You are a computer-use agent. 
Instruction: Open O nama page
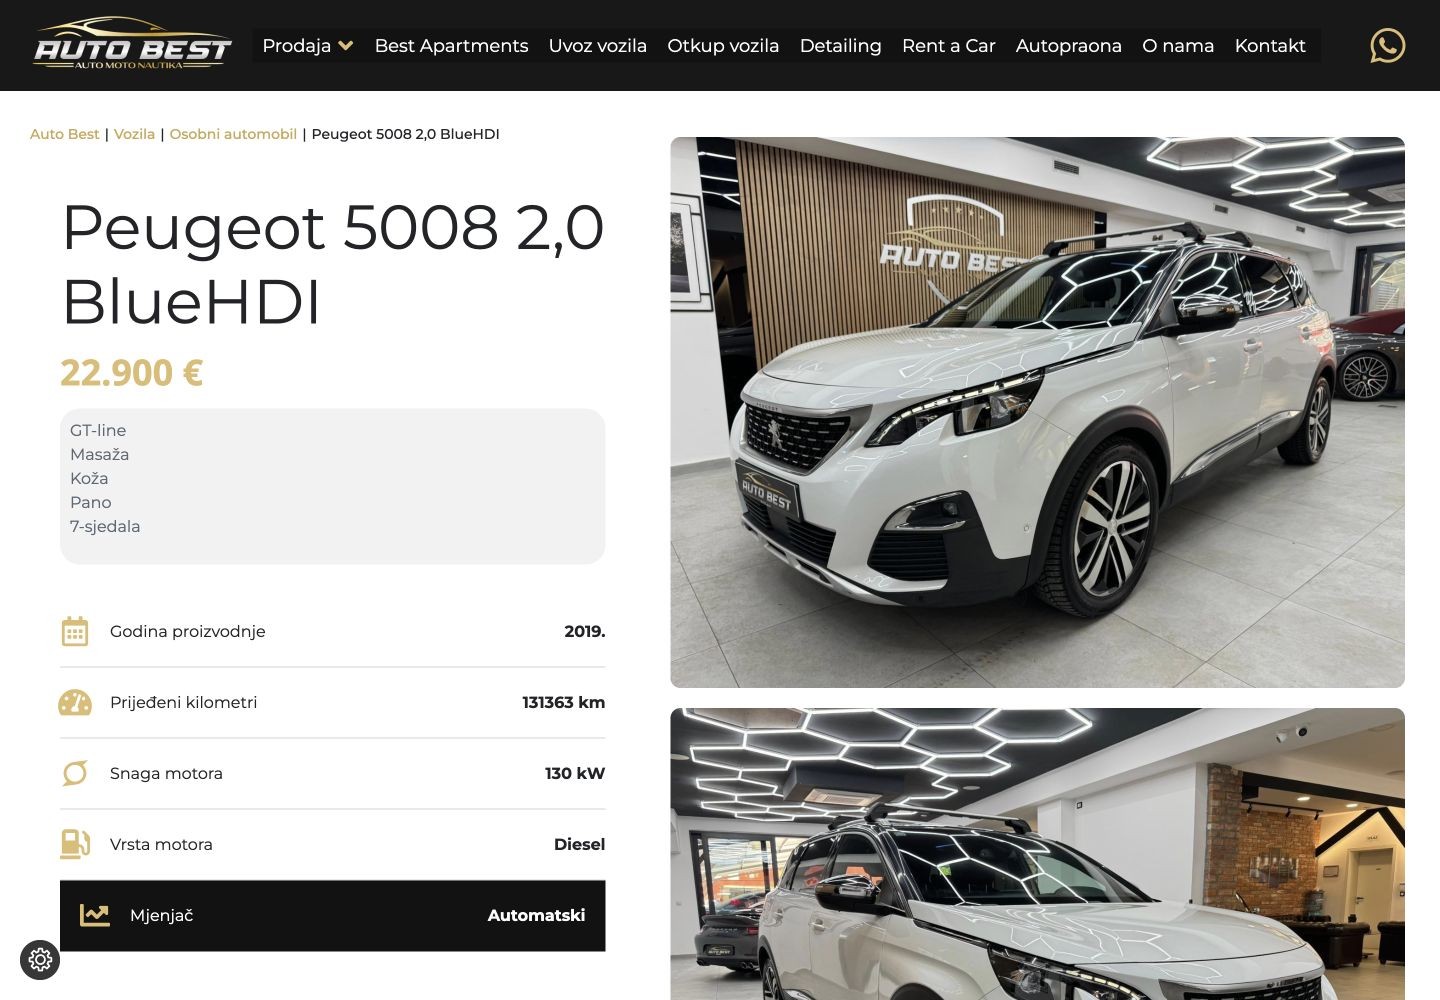click(1178, 46)
